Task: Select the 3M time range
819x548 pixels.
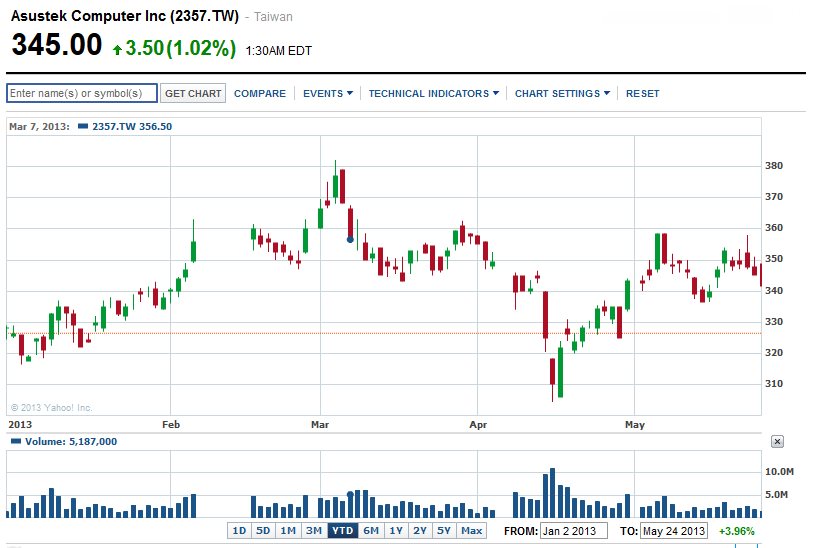Action: 313,531
